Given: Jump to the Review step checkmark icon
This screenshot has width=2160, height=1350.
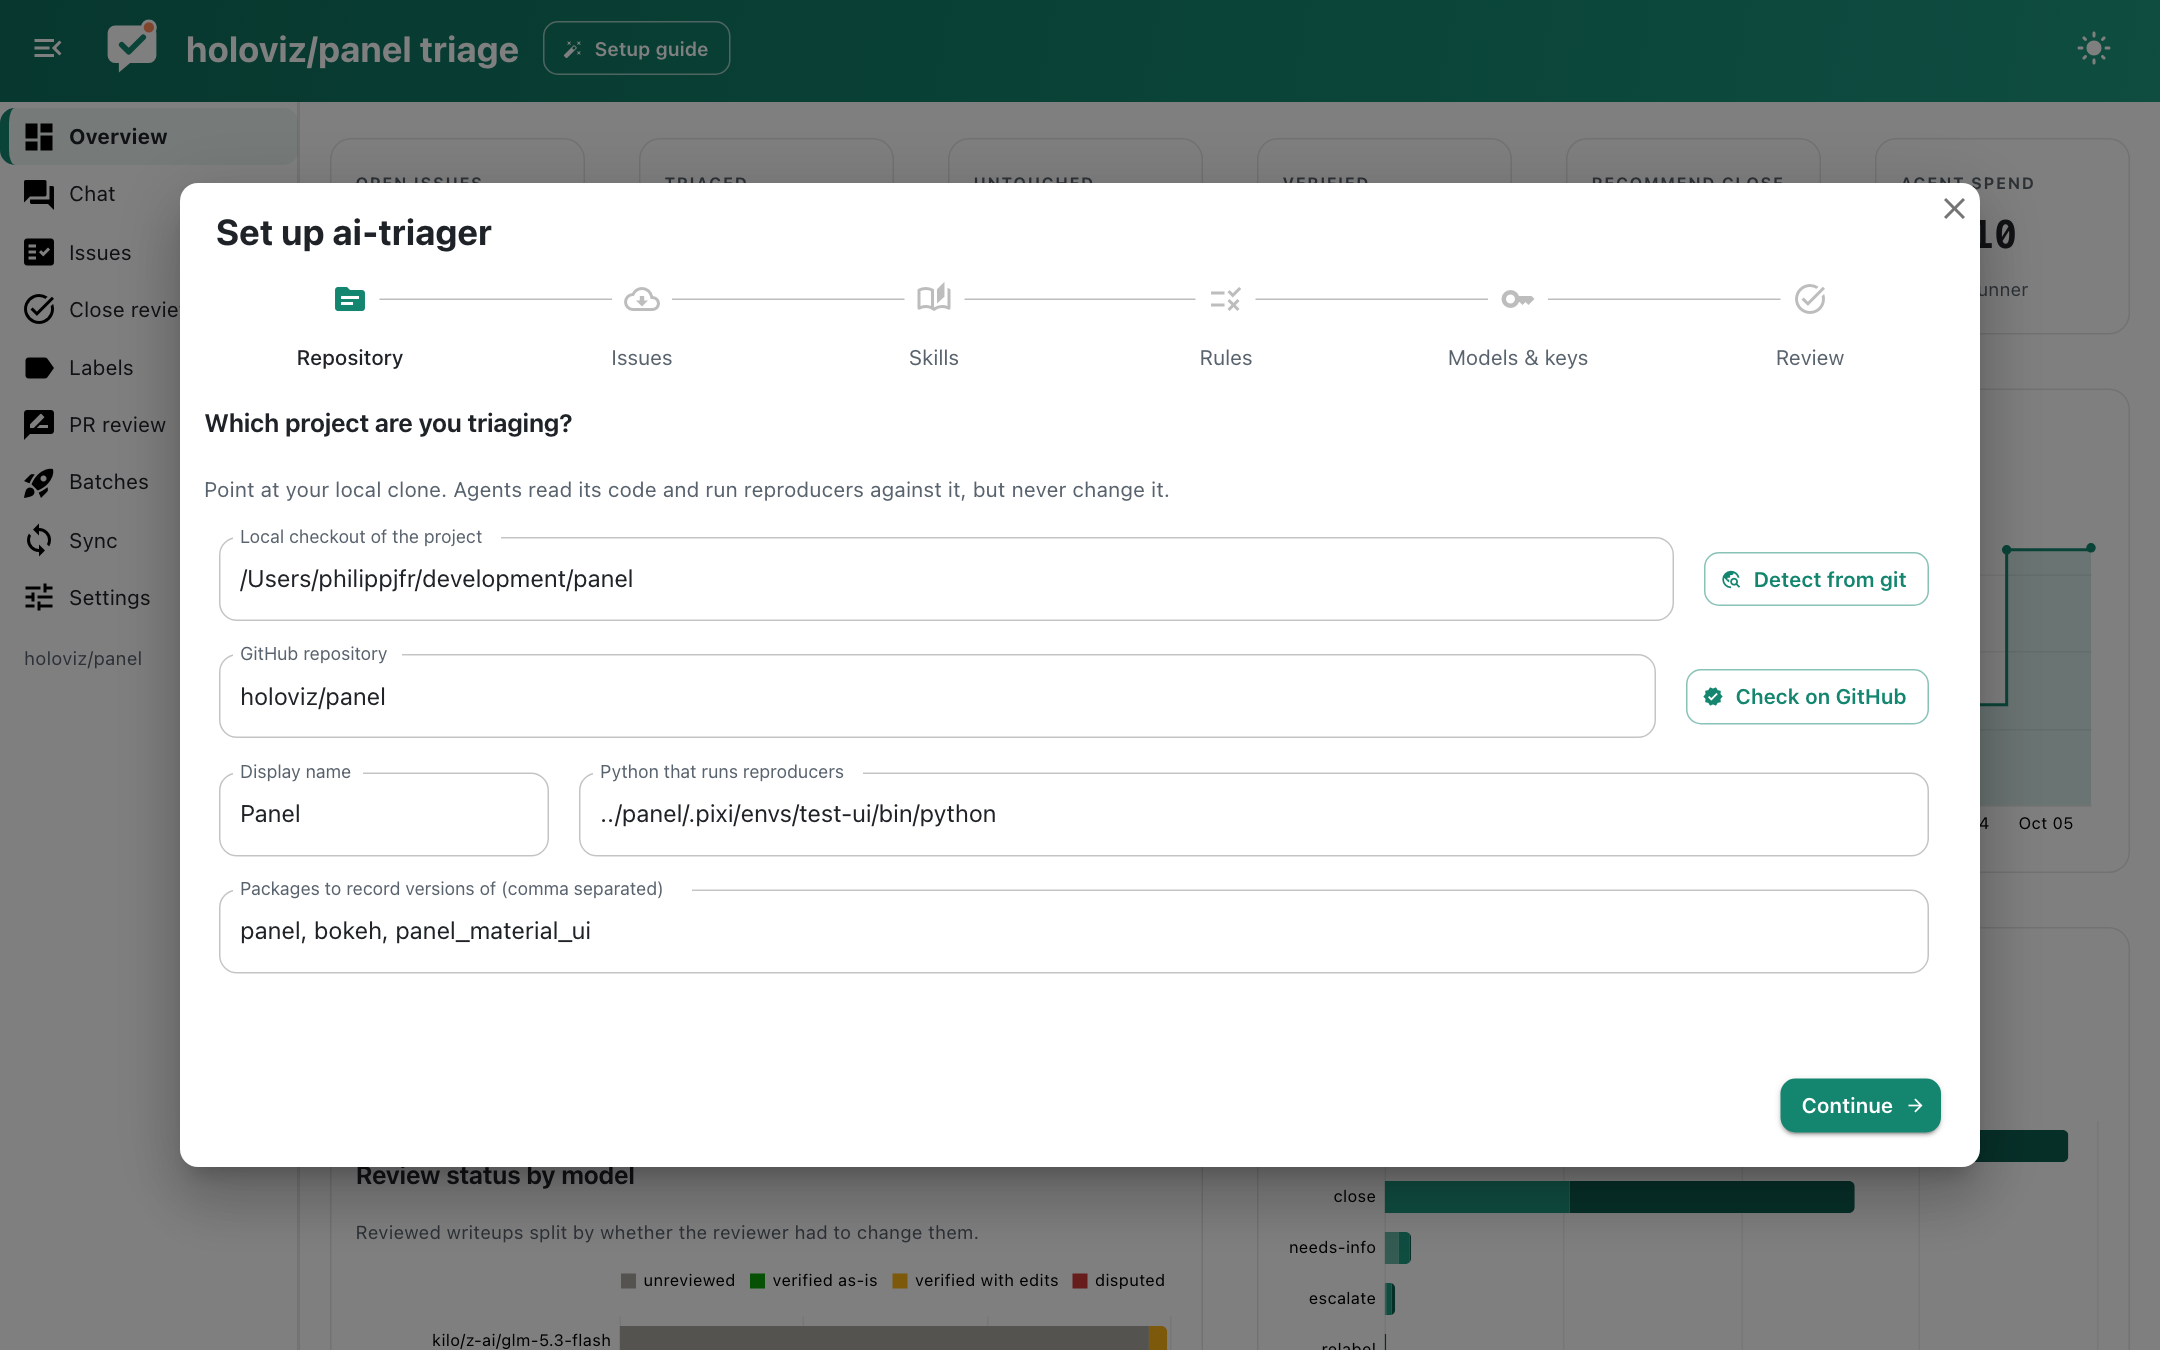Looking at the screenshot, I should click(x=1810, y=298).
